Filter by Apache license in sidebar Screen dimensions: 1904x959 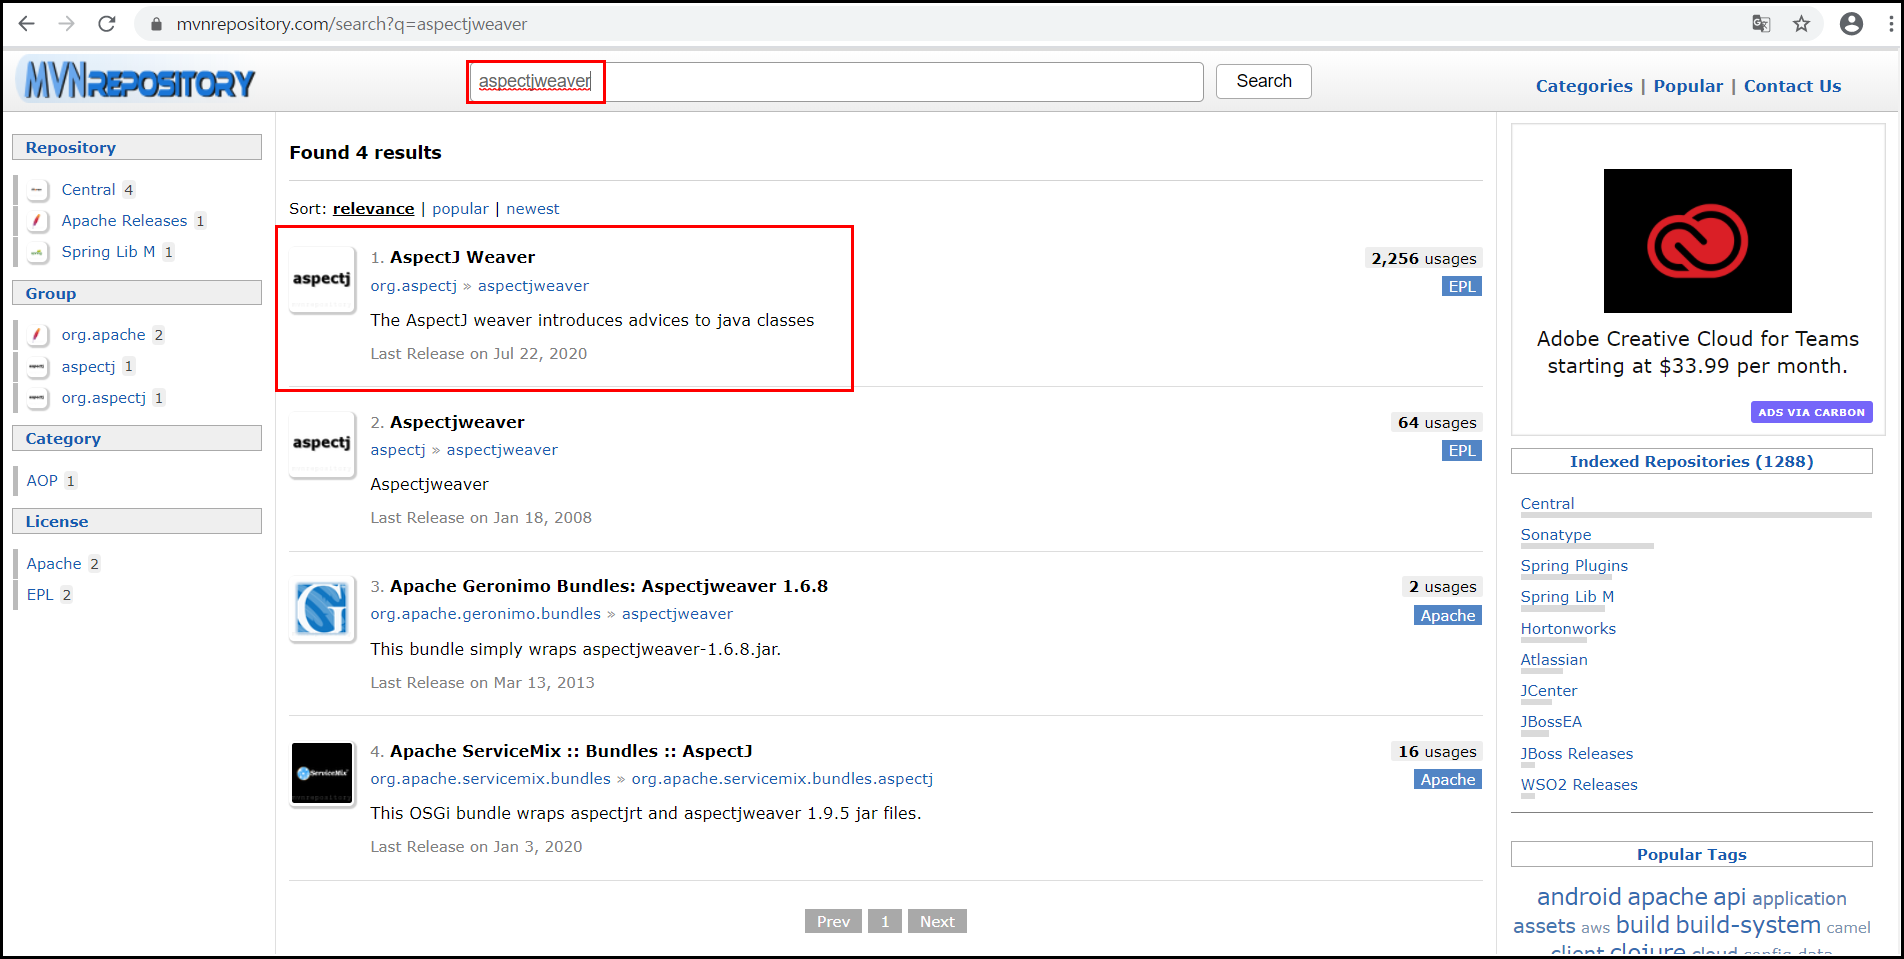54,564
